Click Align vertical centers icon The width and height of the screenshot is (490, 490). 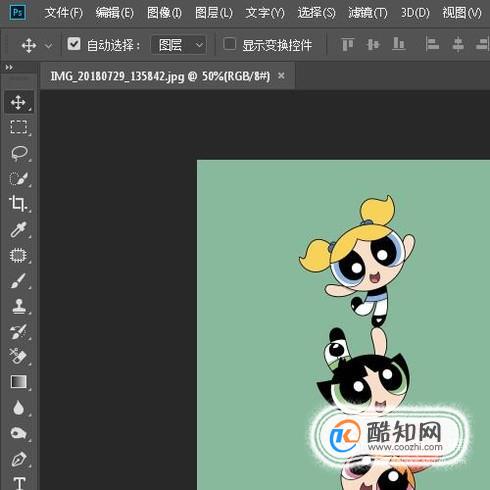(x=373, y=44)
